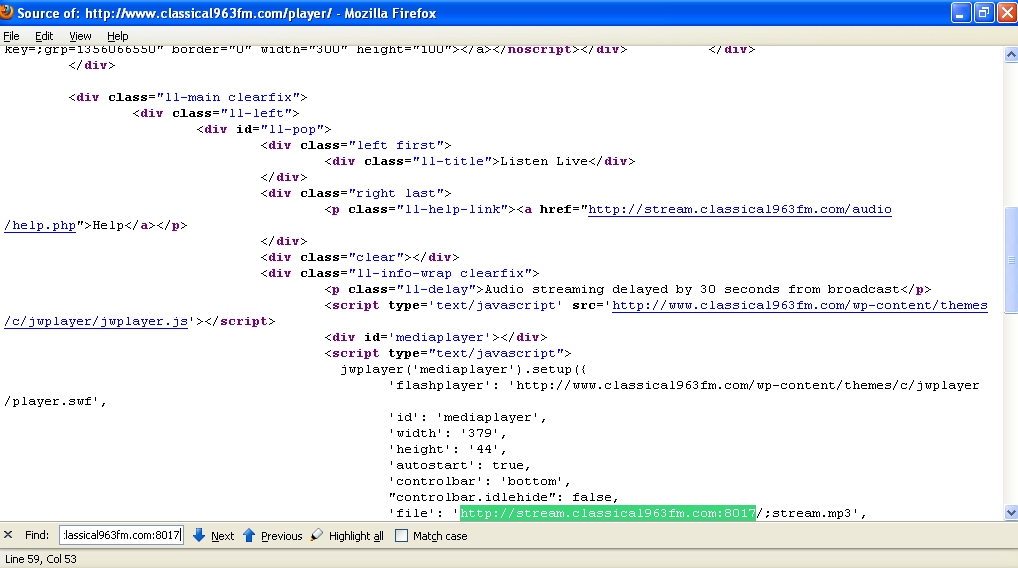Open the stream.classical963fm.com/audio link

tap(739, 210)
